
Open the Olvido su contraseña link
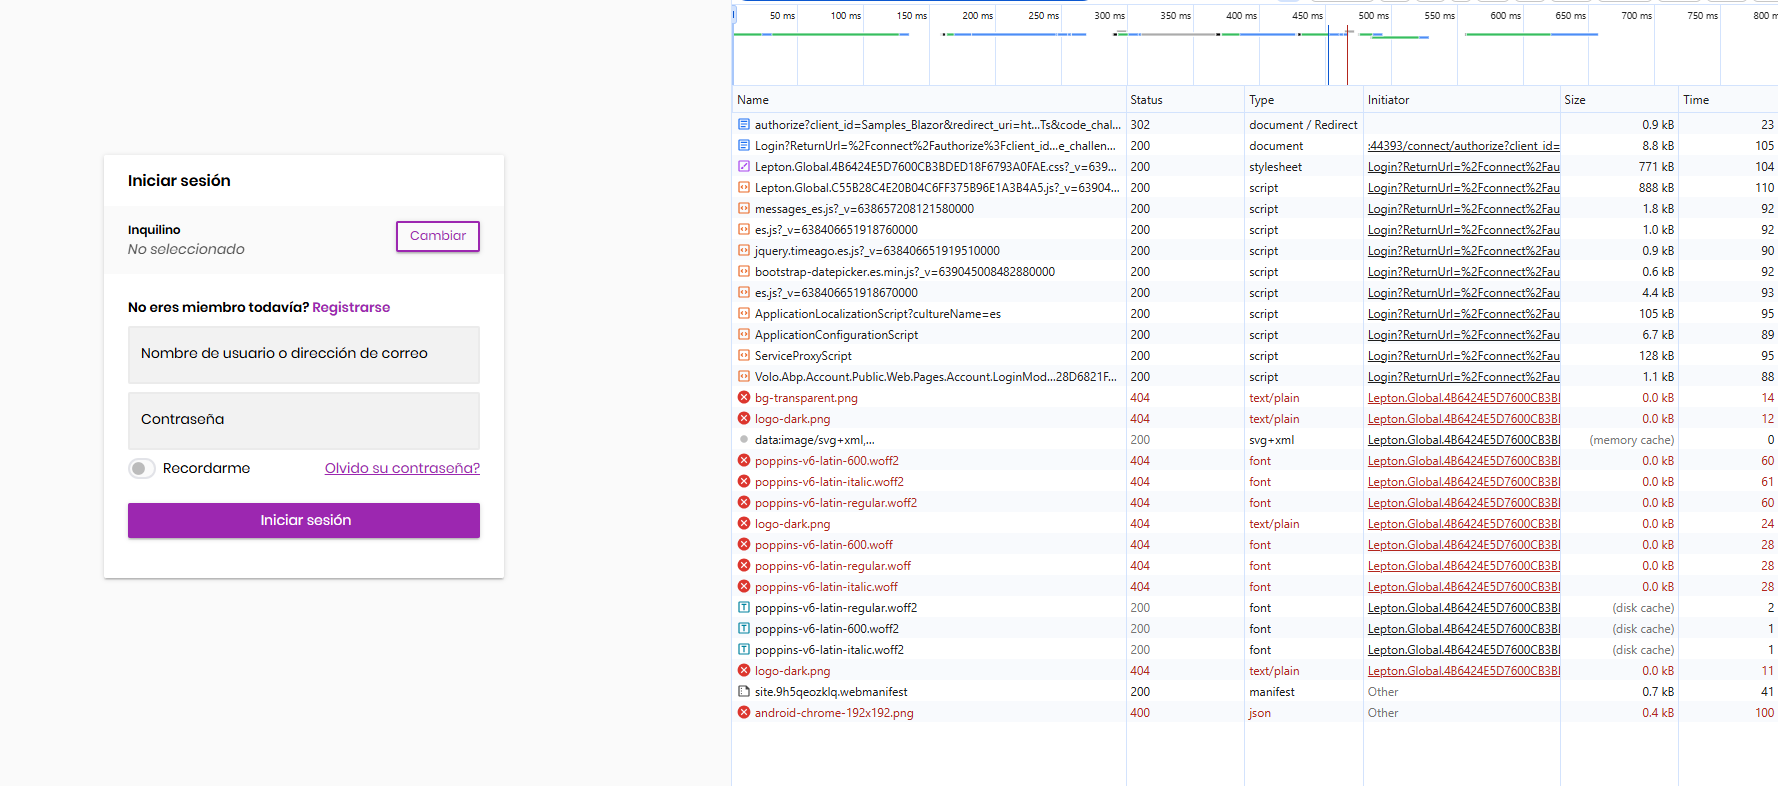click(402, 469)
